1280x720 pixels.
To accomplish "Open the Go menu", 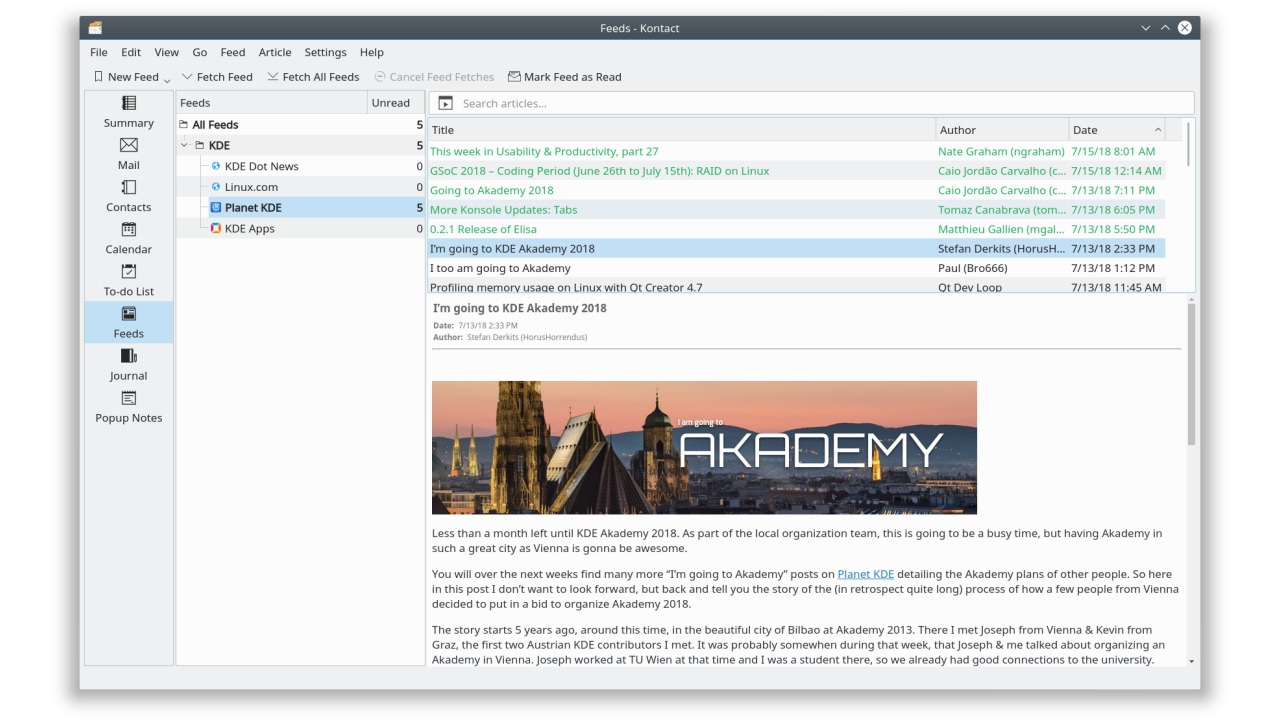I will [x=200, y=52].
